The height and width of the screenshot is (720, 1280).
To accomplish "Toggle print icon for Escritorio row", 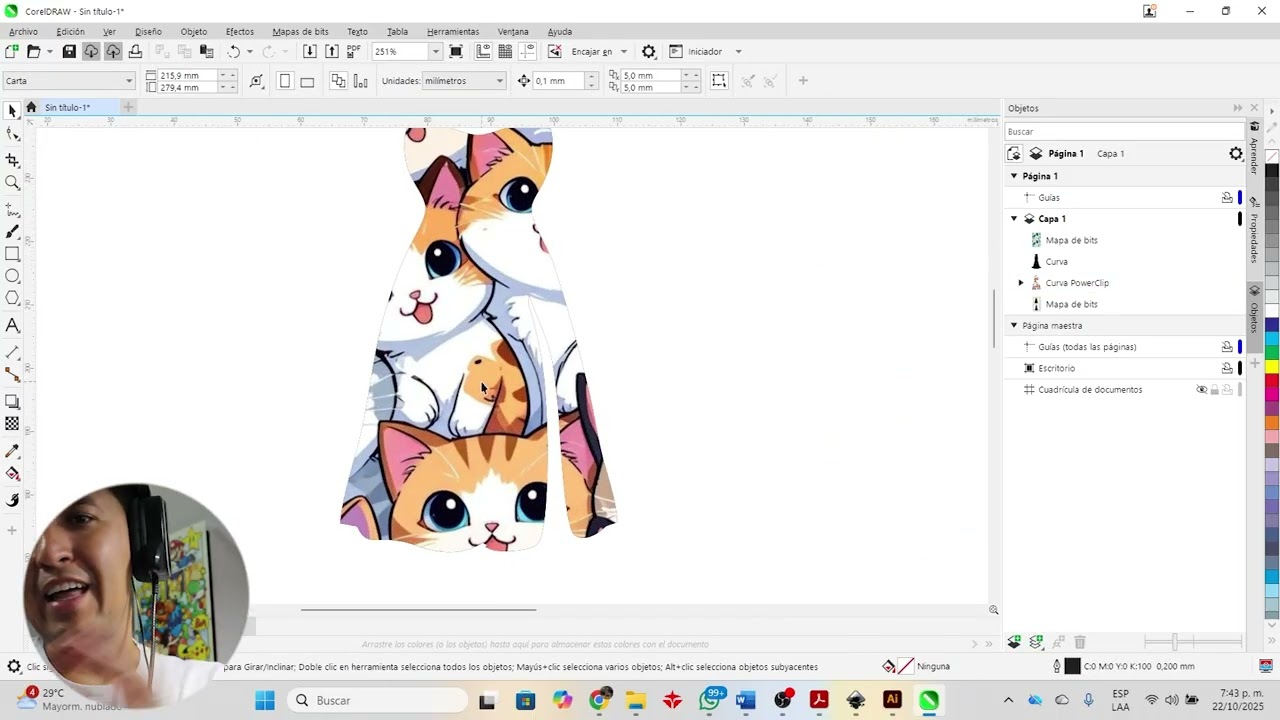I will point(1227,369).
